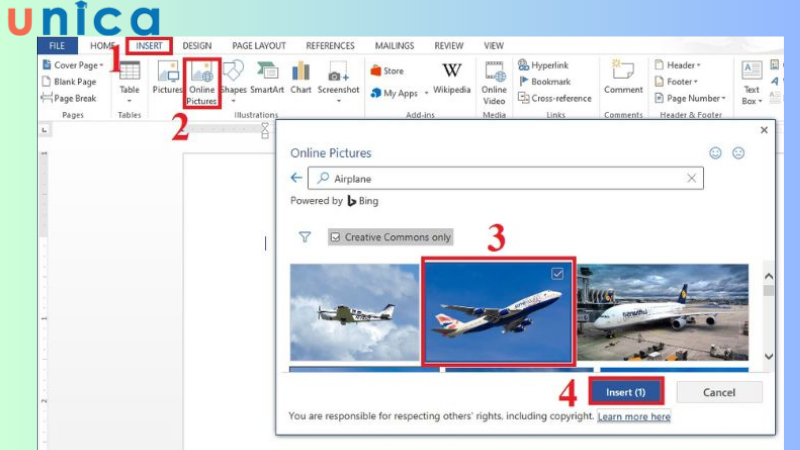
Task: Open the SmartArt graphic tool
Action: point(267,76)
